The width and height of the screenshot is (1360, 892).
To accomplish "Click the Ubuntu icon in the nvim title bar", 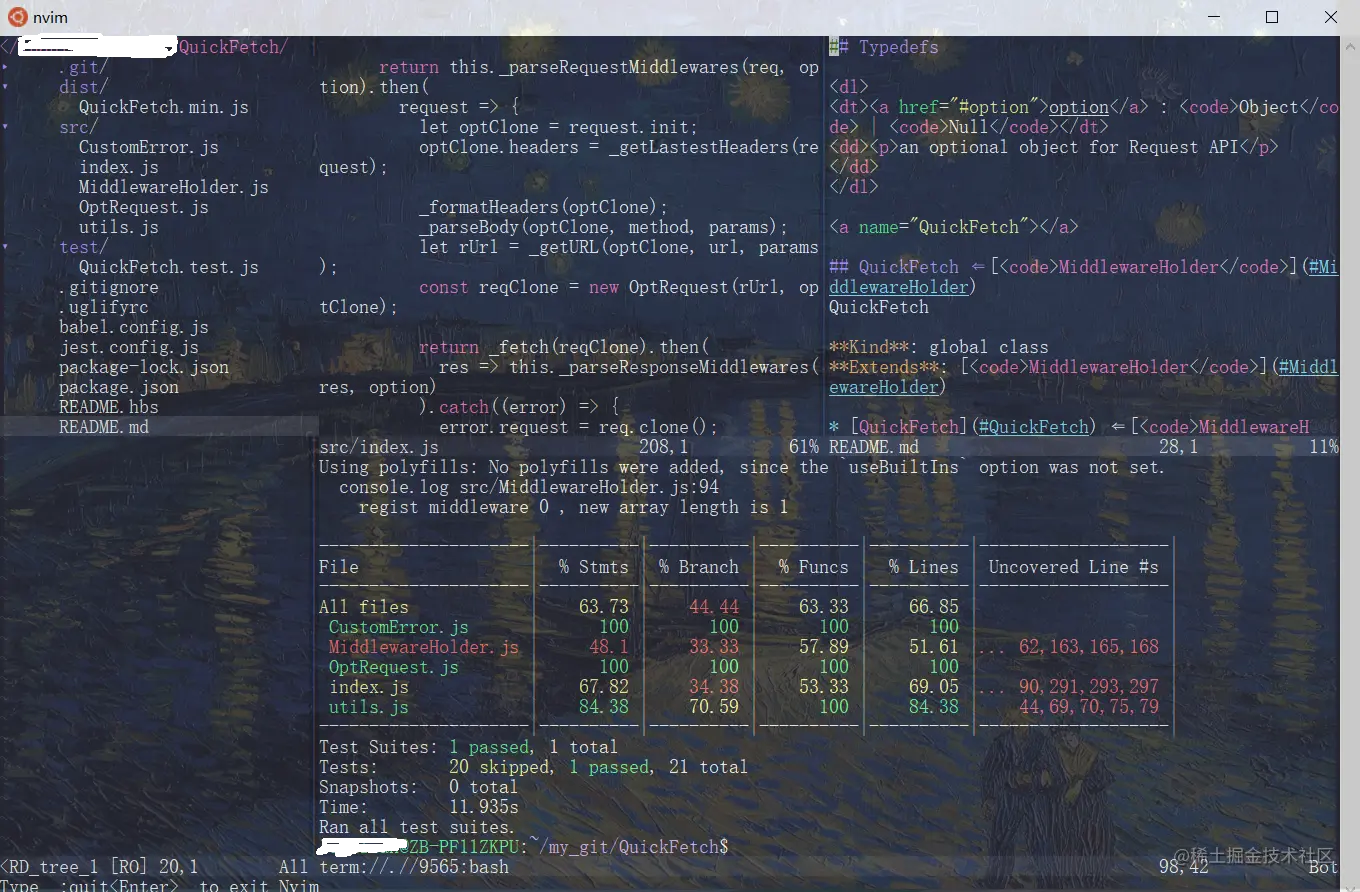I will pos(17,16).
